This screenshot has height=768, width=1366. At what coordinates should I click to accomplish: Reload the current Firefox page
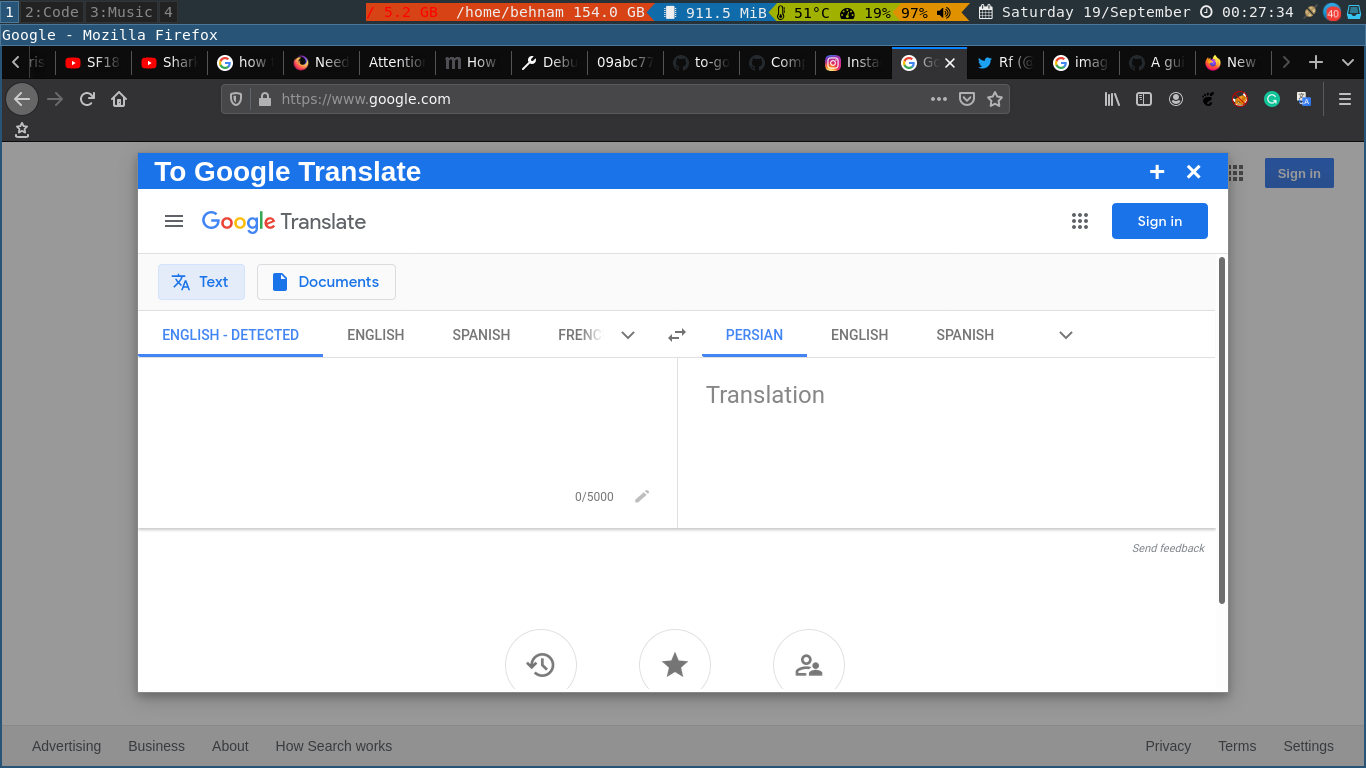pos(87,99)
